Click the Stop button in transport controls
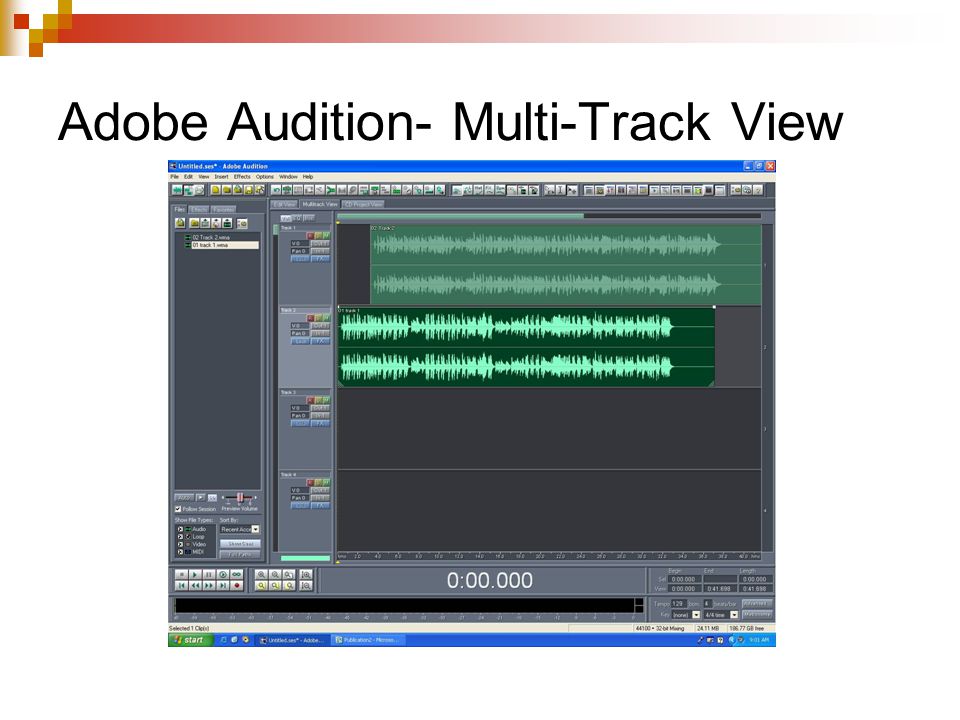960x720 pixels. [x=181, y=575]
